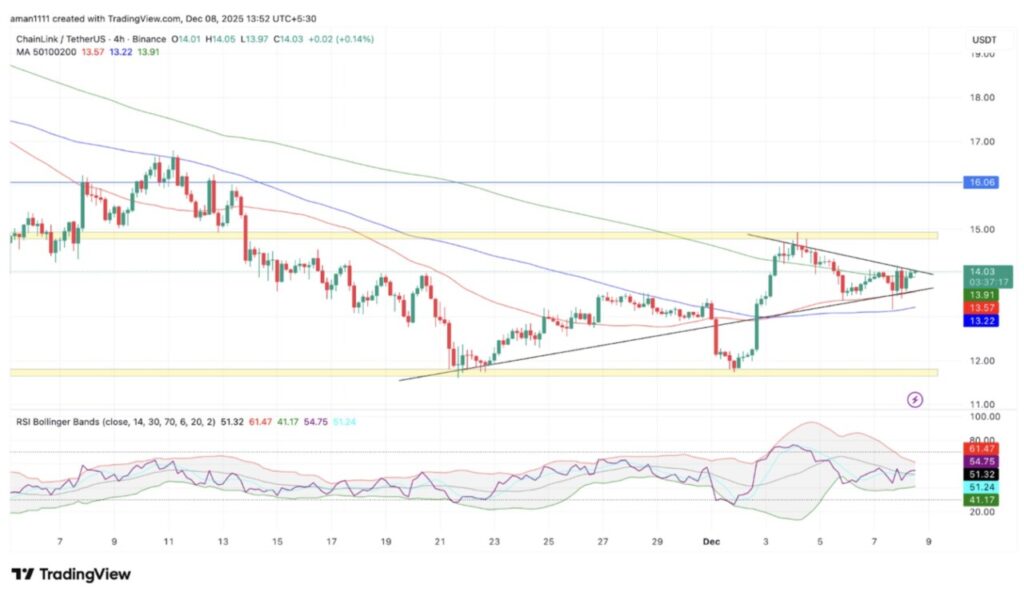Click the purple lightning bolt icon
Image resolution: width=1024 pixels, height=596 pixels.
914,400
